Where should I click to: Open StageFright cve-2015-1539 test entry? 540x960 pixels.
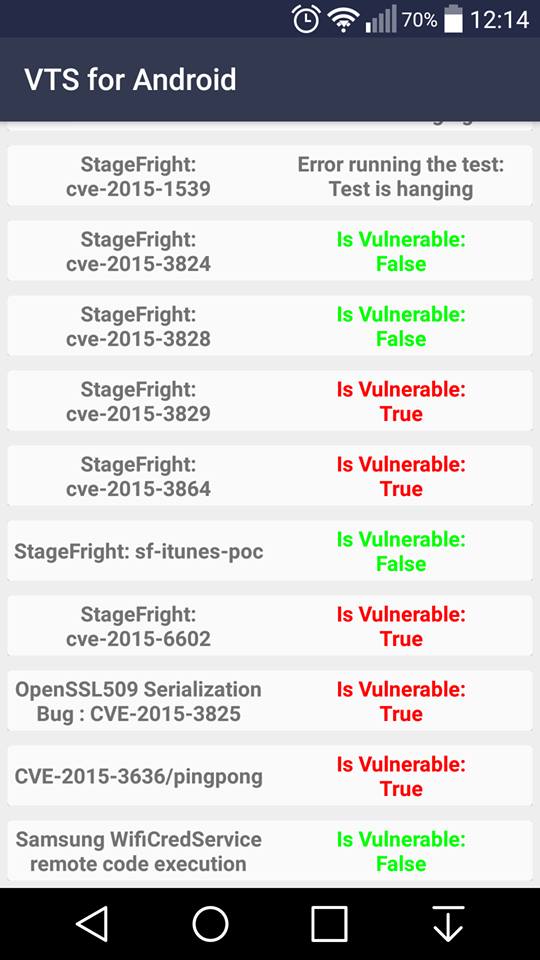[270, 176]
